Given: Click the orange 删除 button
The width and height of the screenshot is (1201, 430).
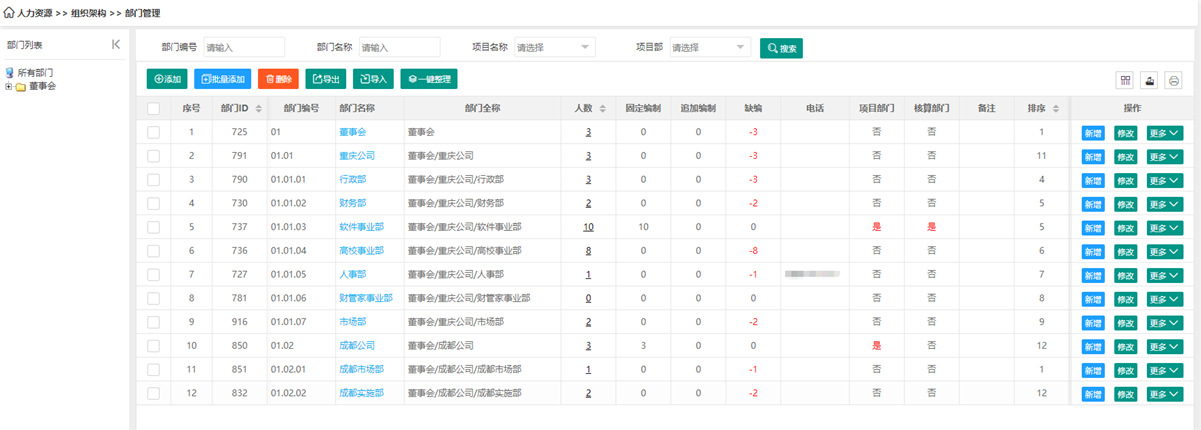Looking at the screenshot, I should coord(278,79).
